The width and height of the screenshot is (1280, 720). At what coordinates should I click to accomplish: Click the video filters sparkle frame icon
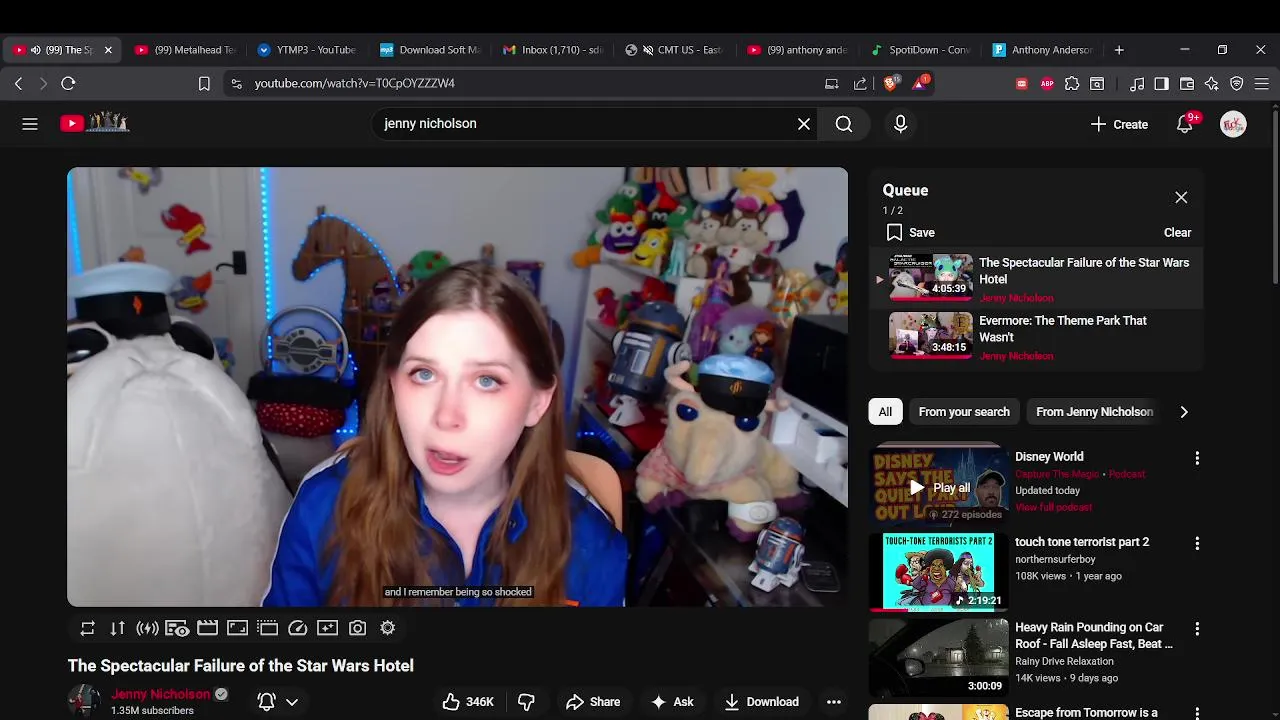click(327, 628)
